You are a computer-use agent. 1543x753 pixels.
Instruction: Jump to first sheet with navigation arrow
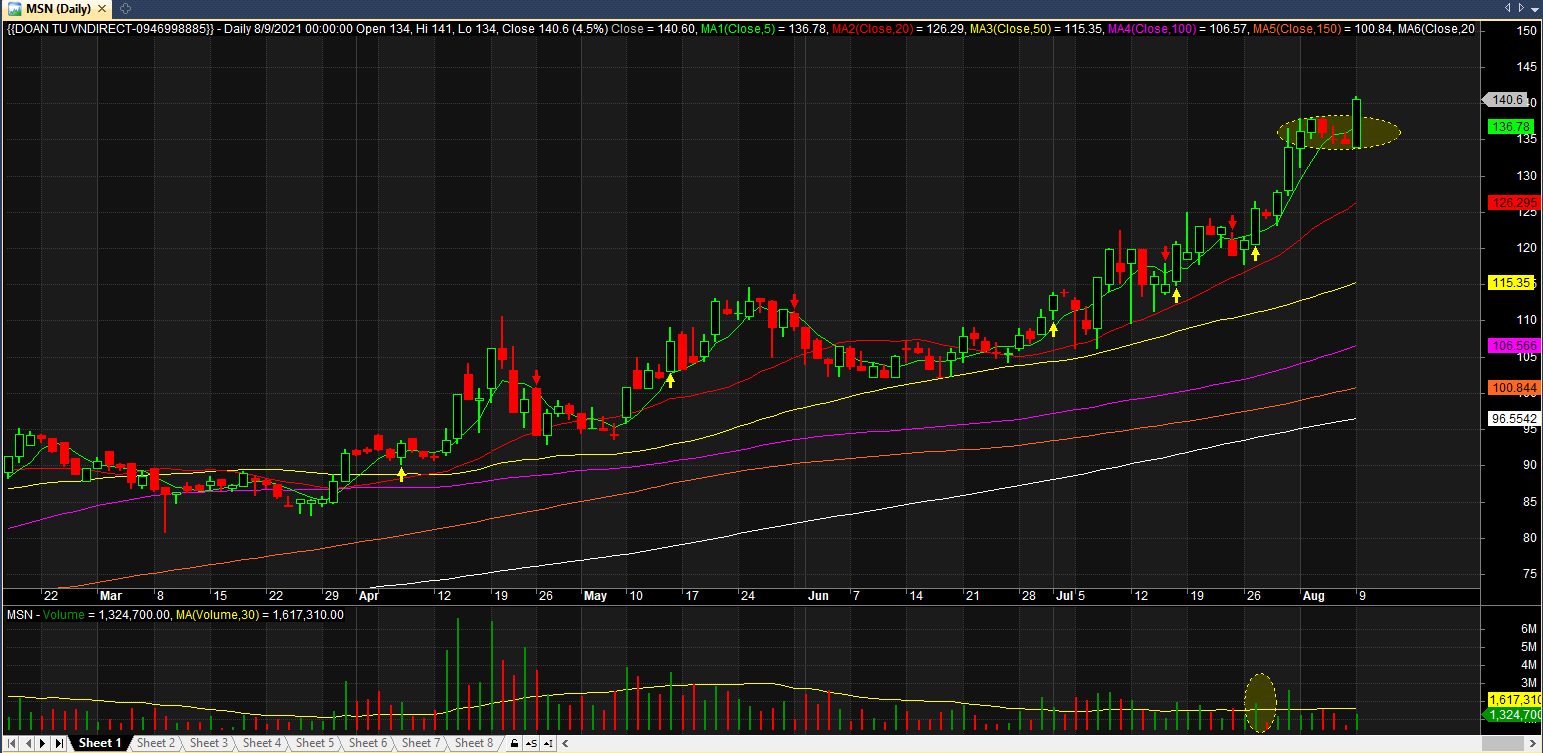11,743
